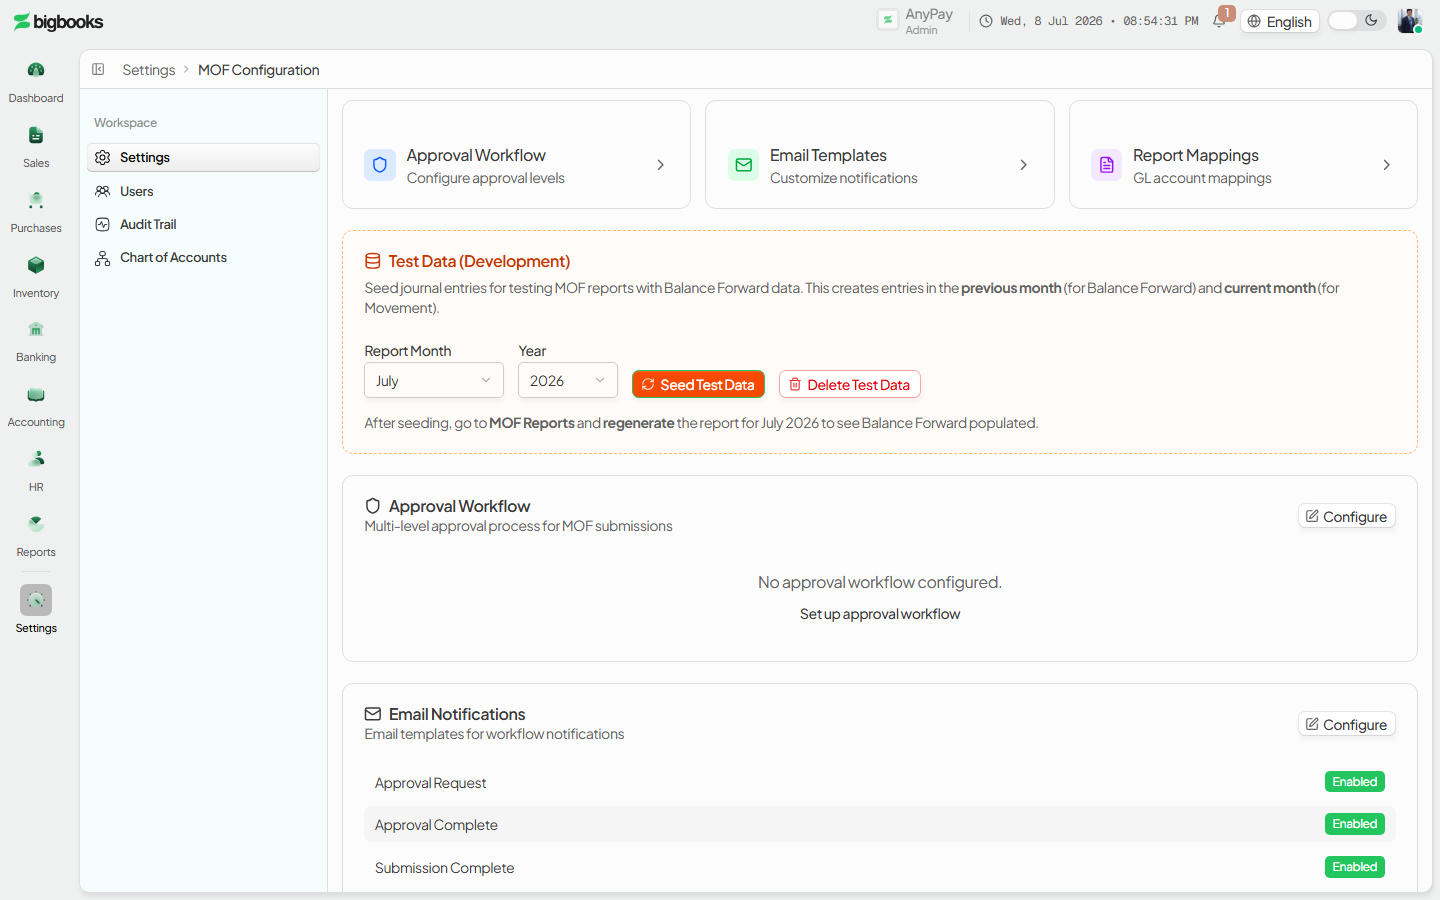Click MOF Configuration breadcrumb

point(259,70)
